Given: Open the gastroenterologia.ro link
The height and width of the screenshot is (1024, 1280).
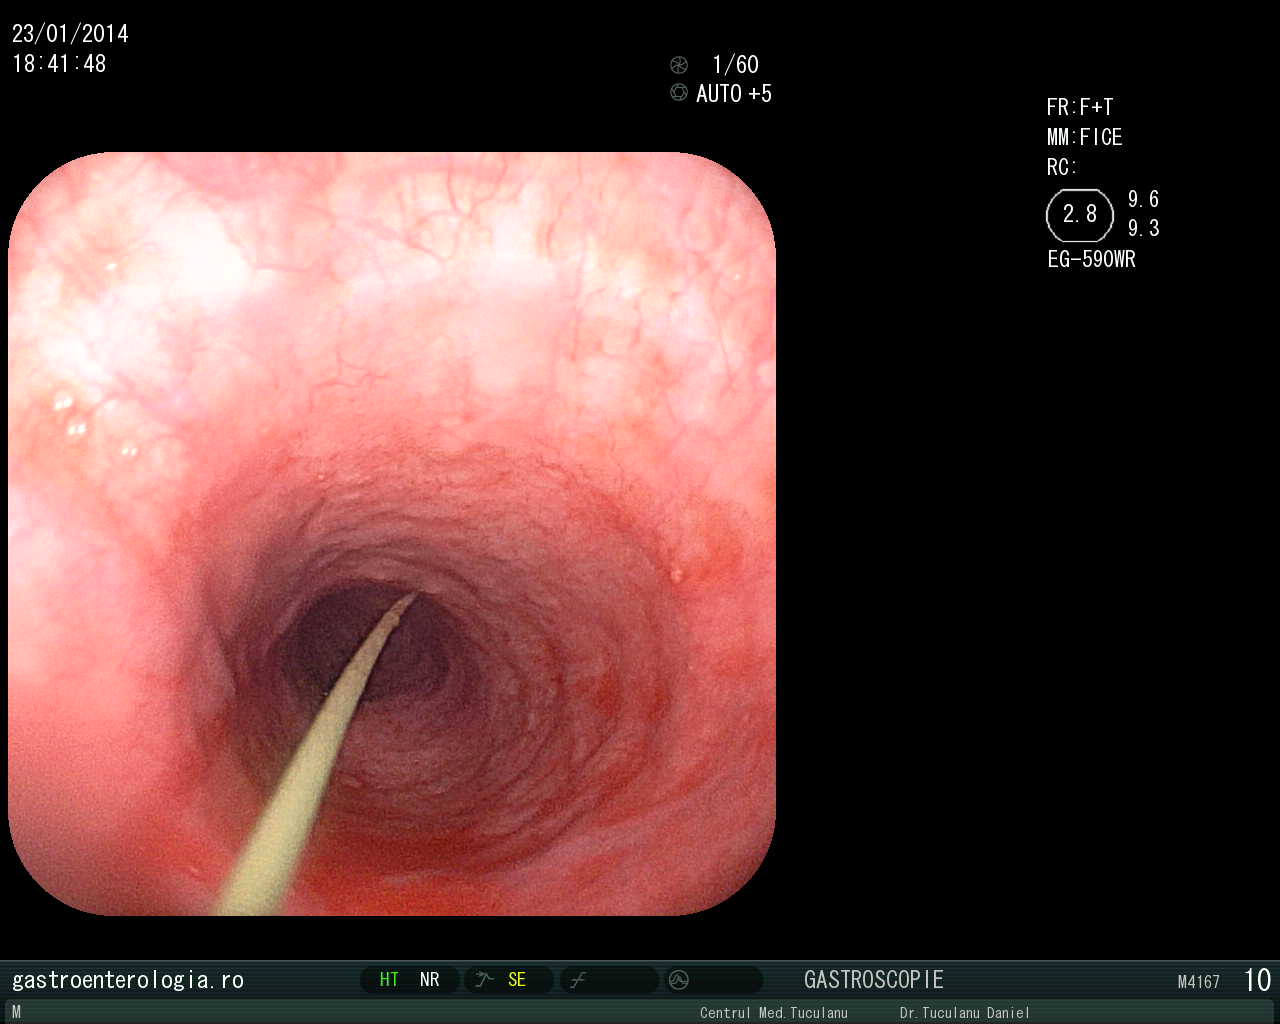Looking at the screenshot, I should [128, 980].
